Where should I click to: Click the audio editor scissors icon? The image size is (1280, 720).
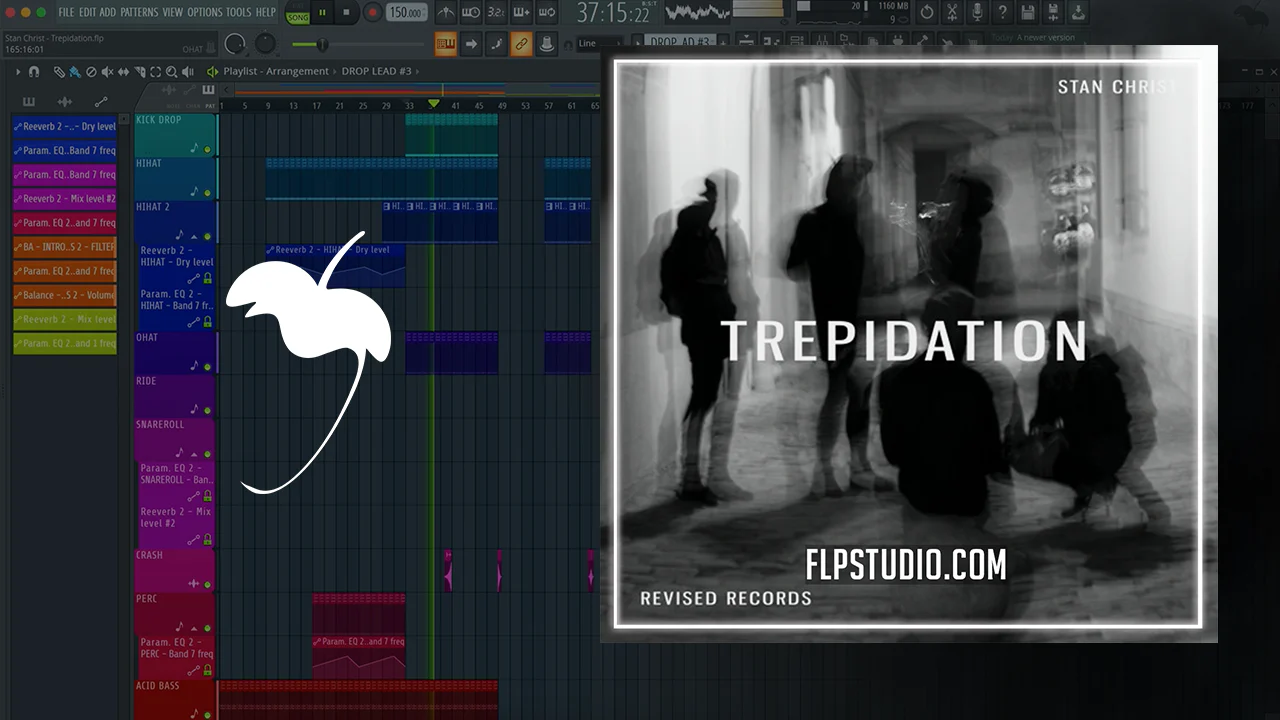[x=952, y=12]
